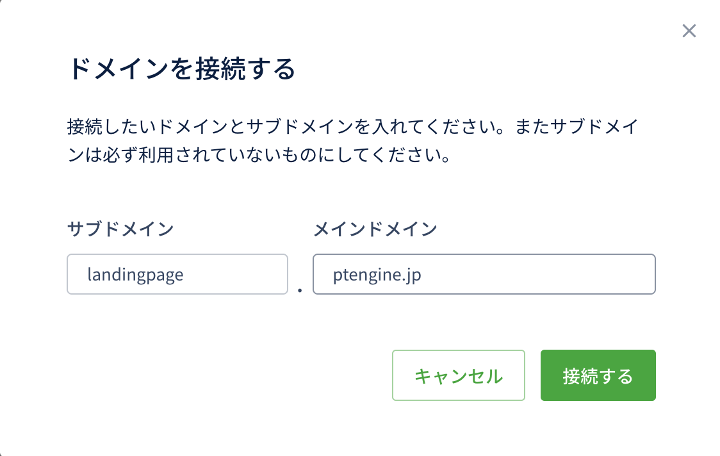720x456 pixels.
Task: Focus the メインドメイン input field
Action: tap(484, 274)
